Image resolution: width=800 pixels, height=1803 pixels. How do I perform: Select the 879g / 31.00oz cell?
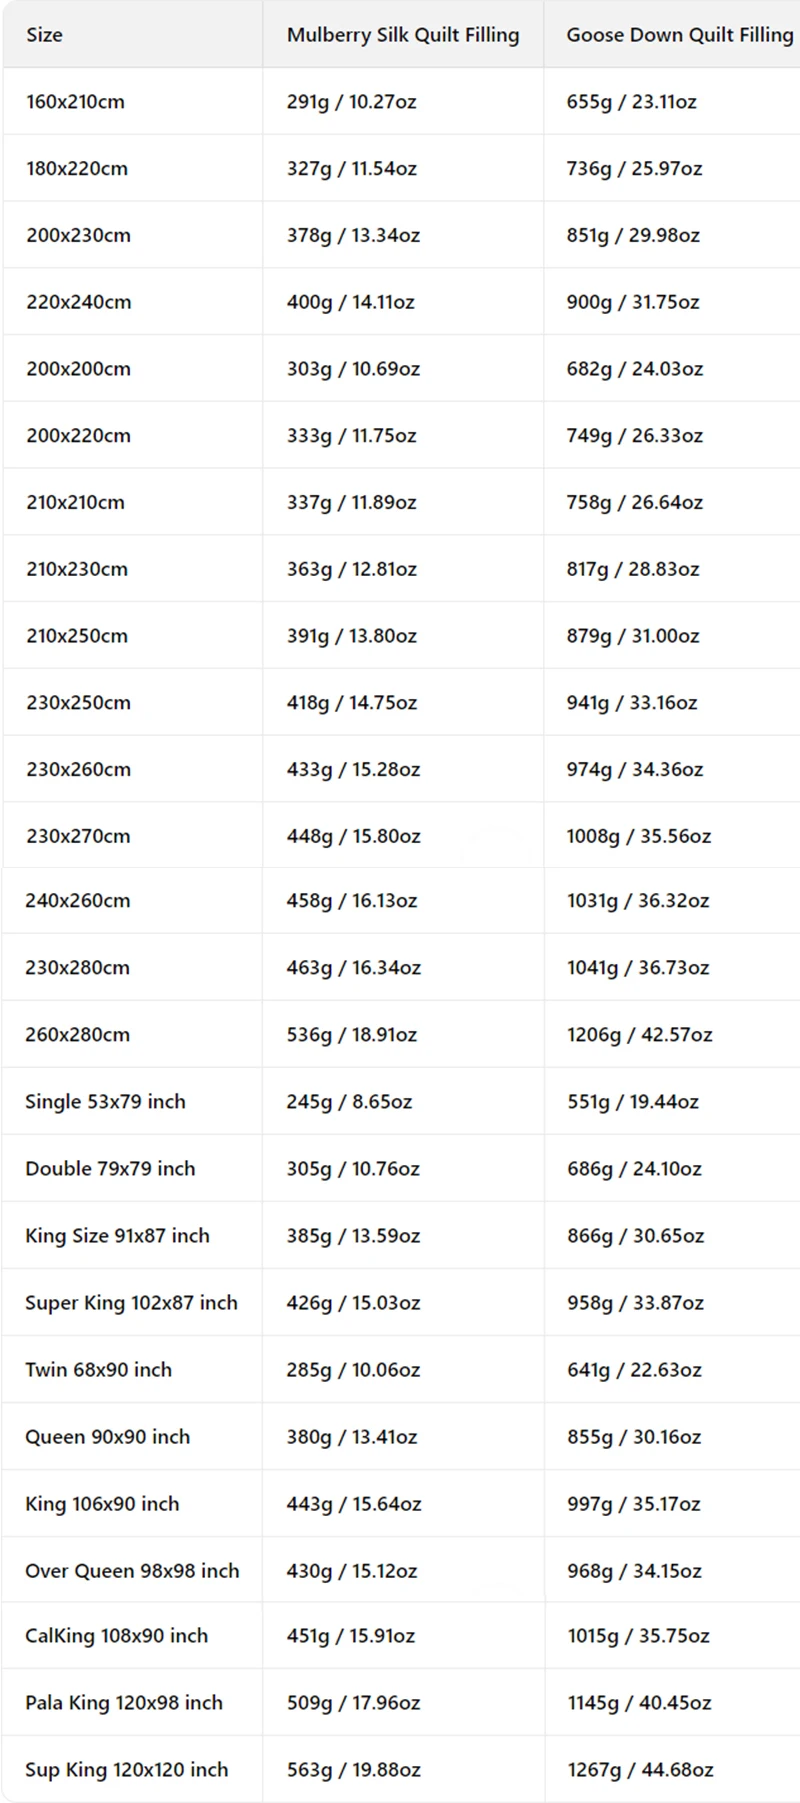point(633,636)
